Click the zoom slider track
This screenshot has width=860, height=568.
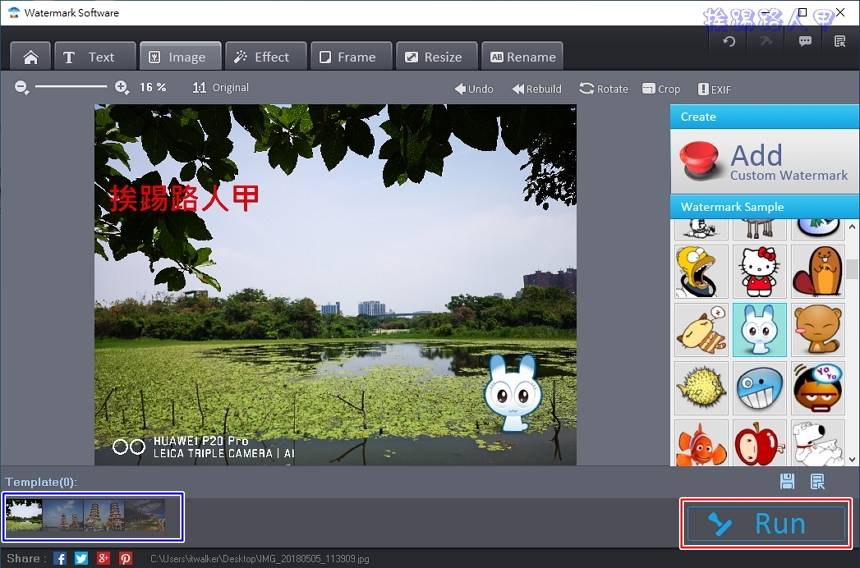(x=72, y=88)
